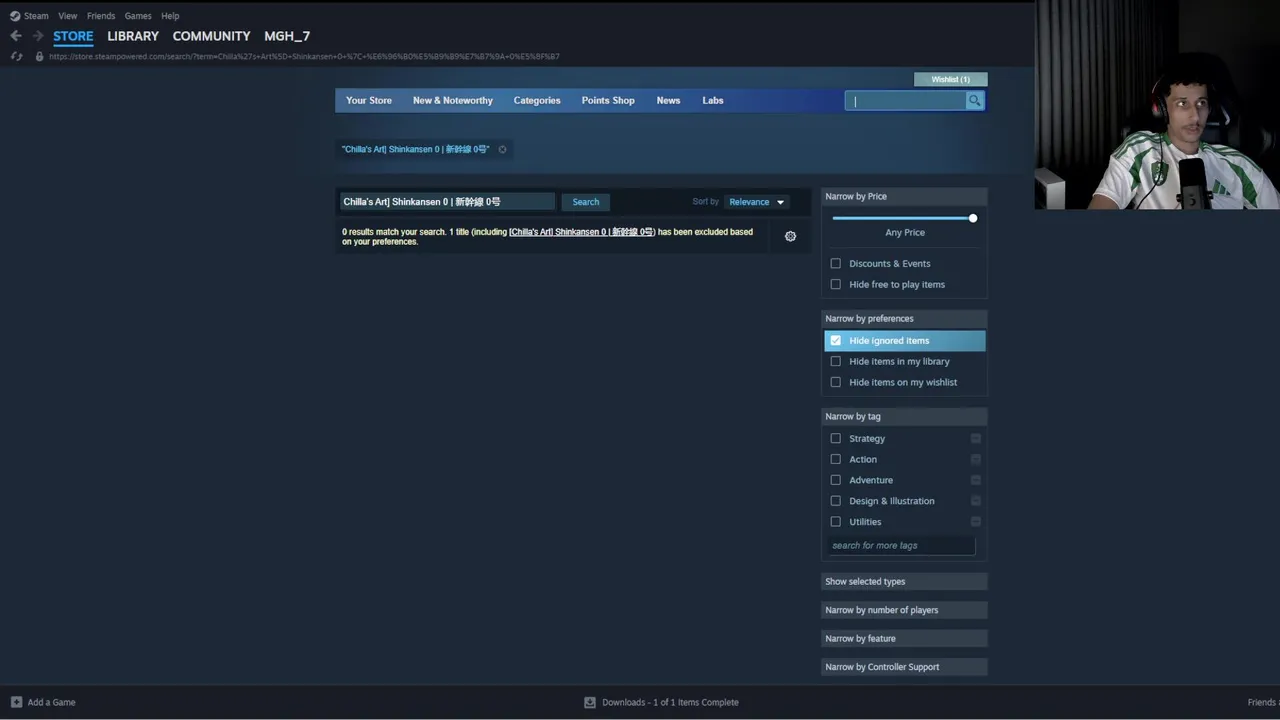Open the MGH_7 profile tab

point(287,36)
